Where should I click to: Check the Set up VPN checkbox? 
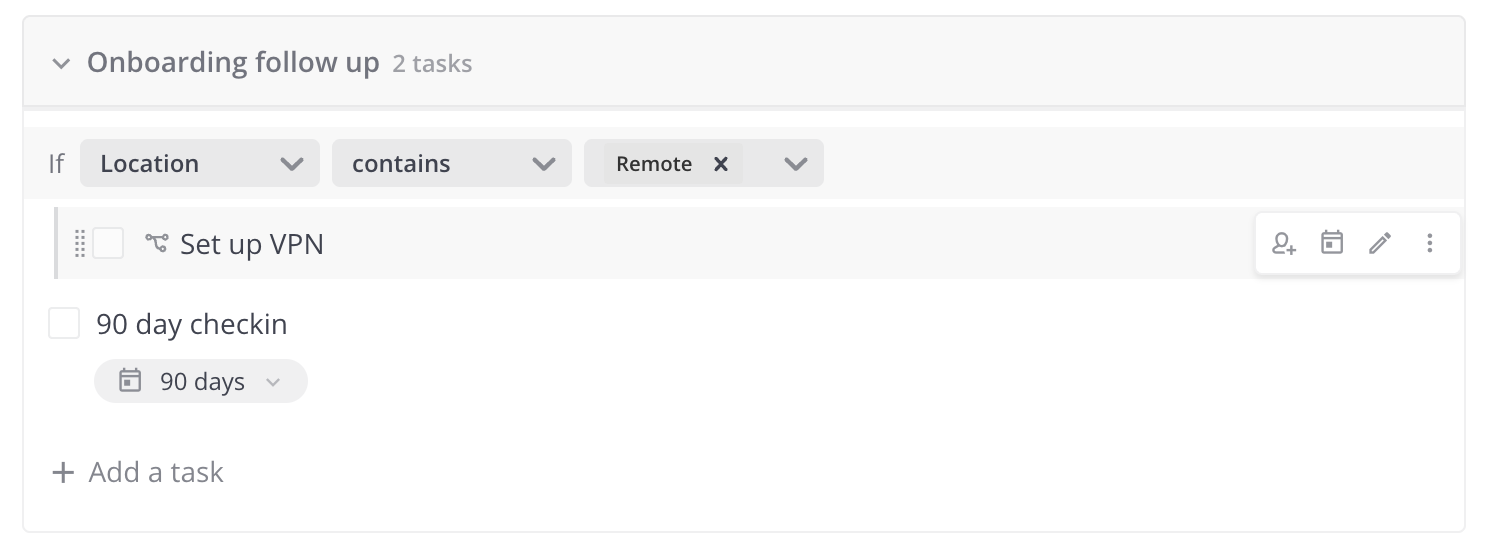108,243
